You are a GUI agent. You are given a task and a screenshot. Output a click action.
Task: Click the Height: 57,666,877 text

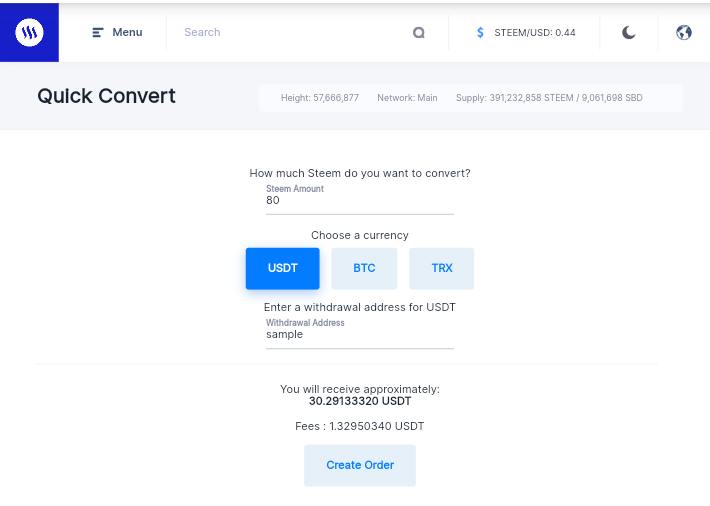click(x=320, y=98)
